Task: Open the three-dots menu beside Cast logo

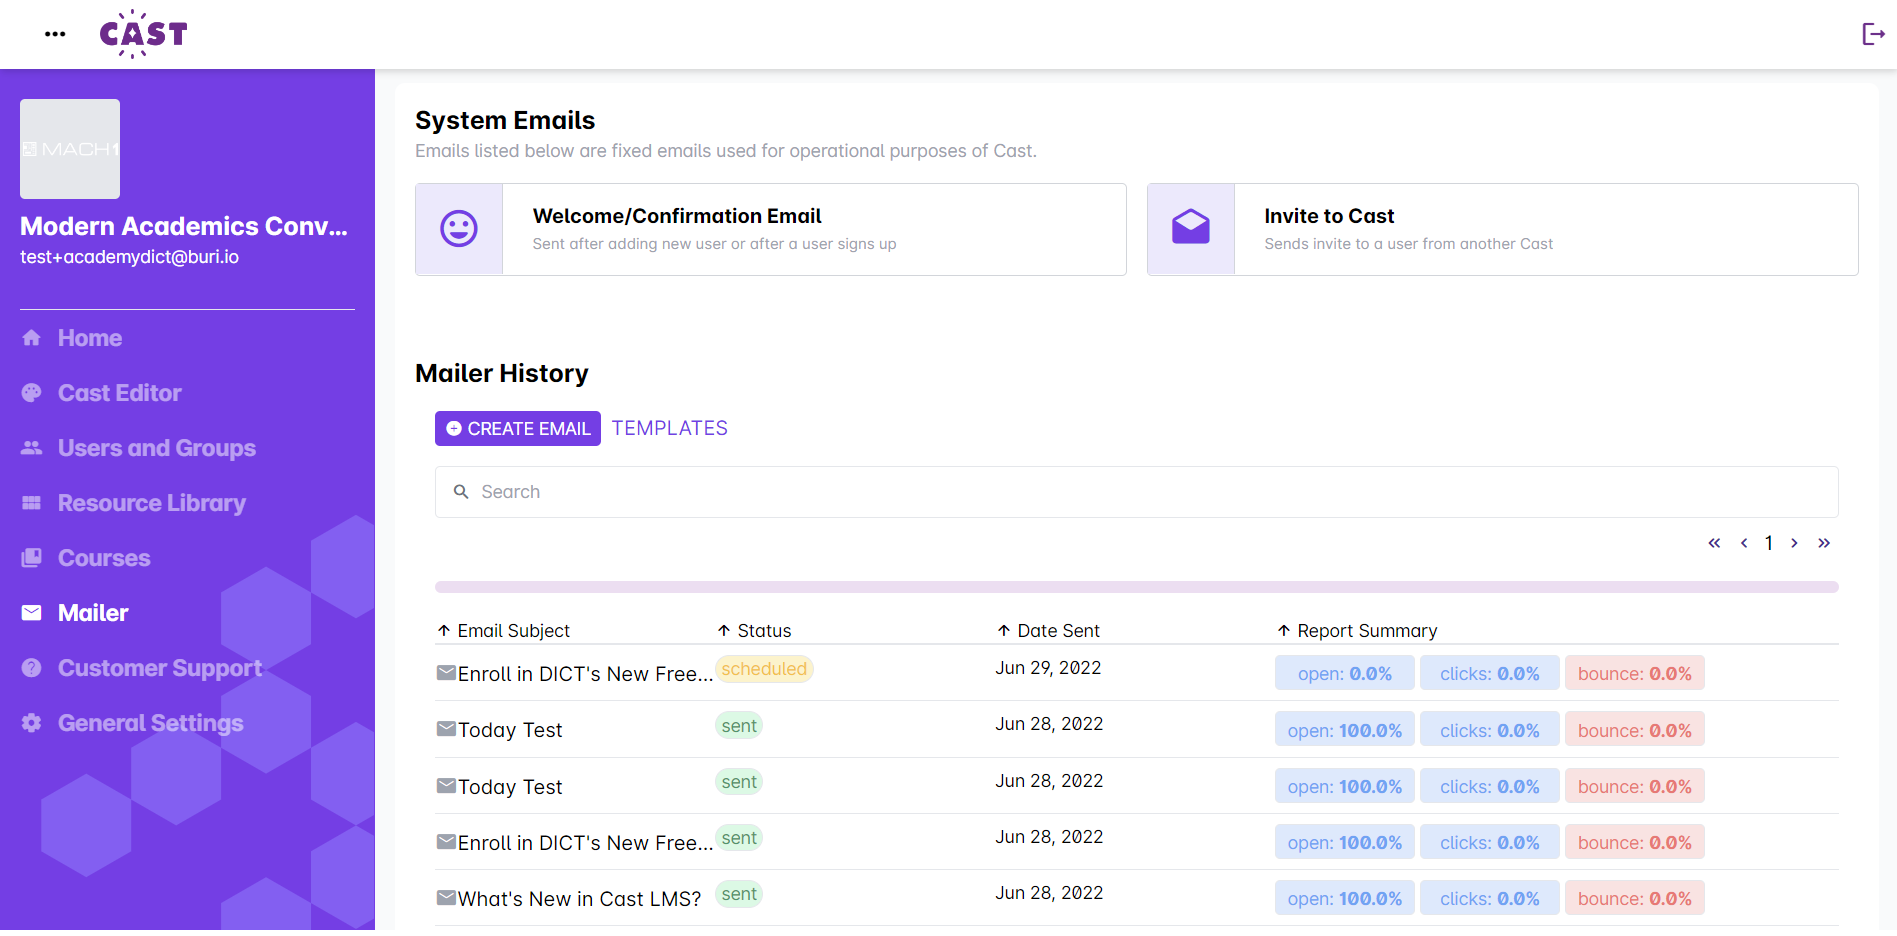Action: [x=55, y=34]
